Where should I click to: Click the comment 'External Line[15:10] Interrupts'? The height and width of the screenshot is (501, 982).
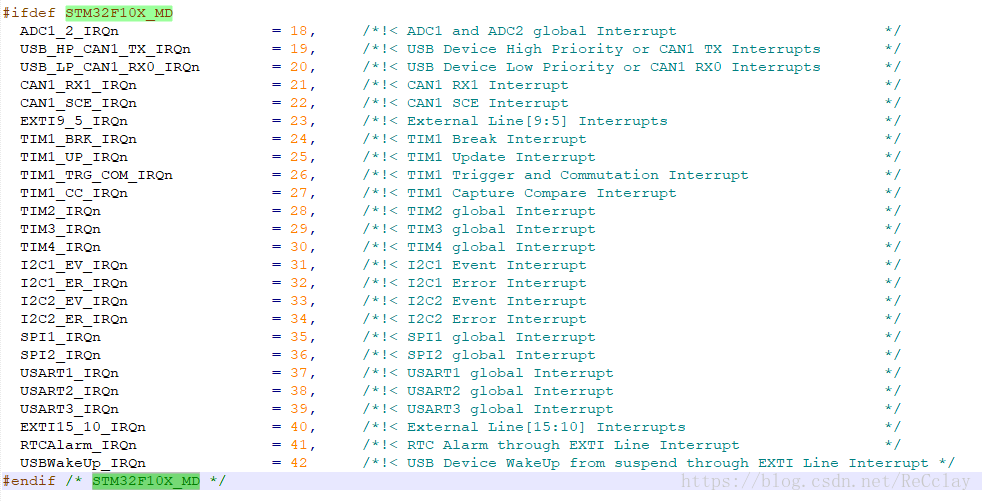click(546, 428)
